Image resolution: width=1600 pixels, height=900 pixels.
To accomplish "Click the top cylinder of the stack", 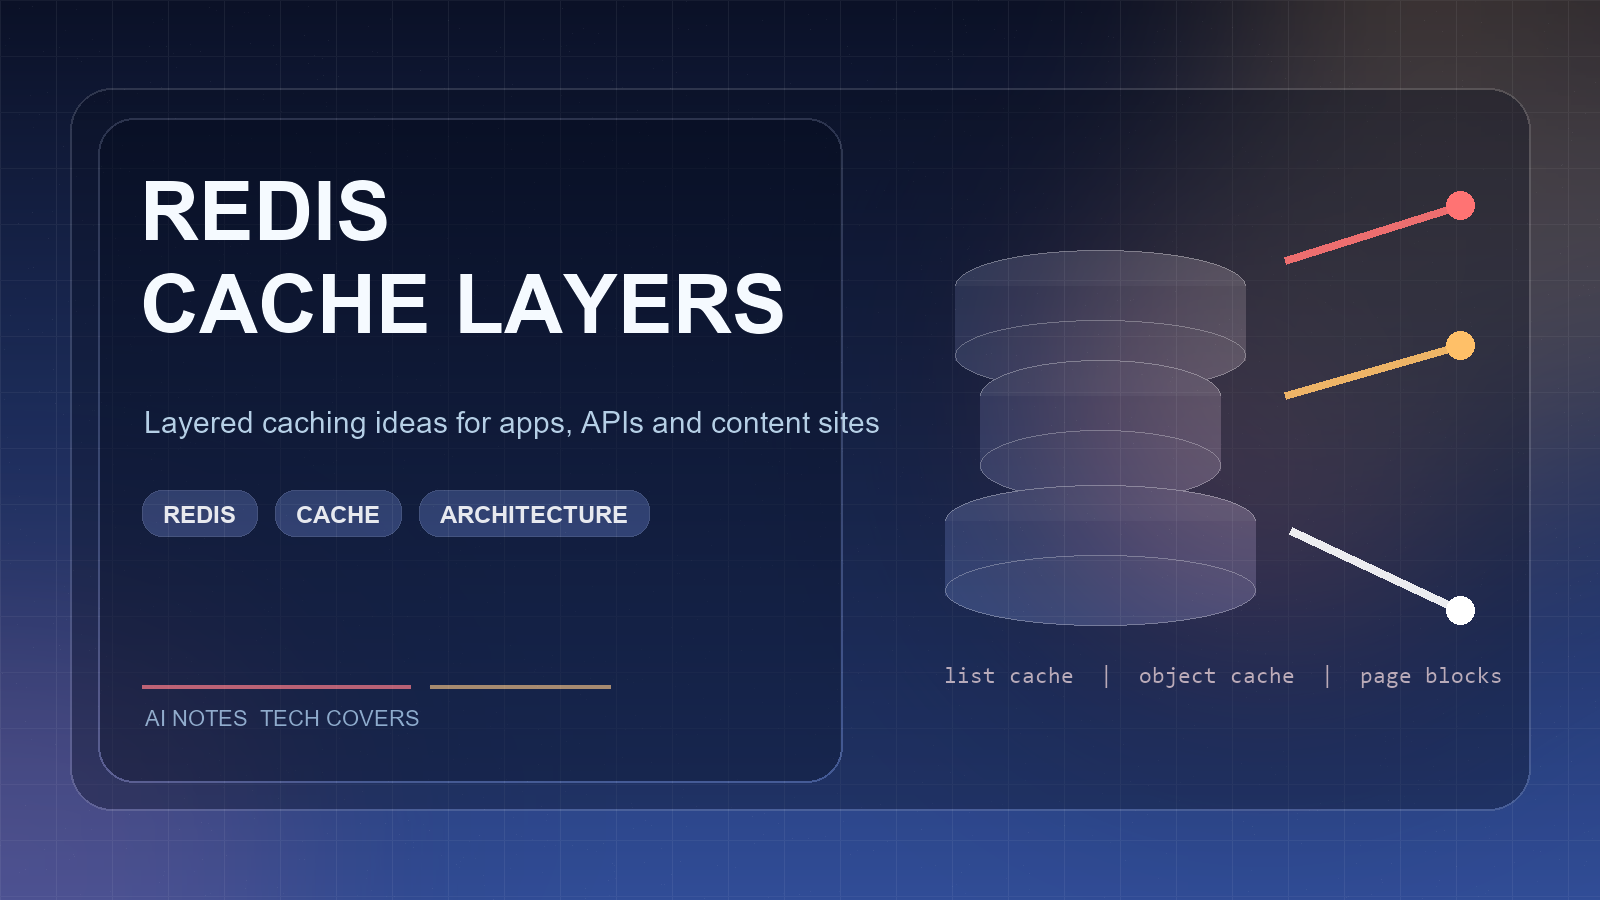I will coord(1100,318).
